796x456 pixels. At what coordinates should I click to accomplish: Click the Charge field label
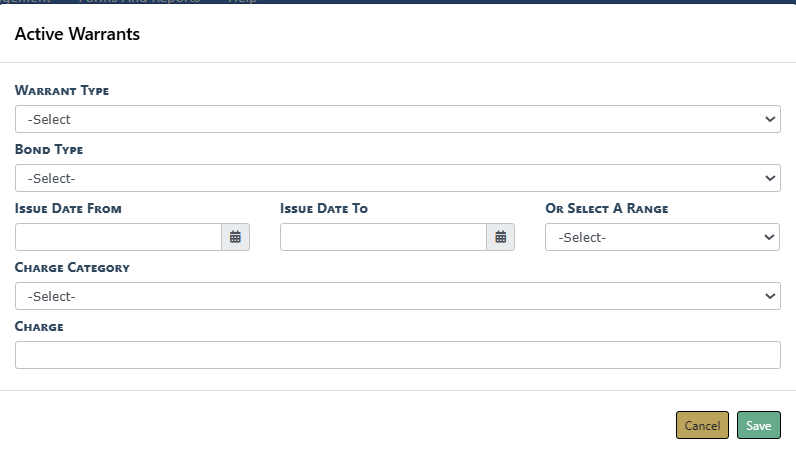[39, 327]
